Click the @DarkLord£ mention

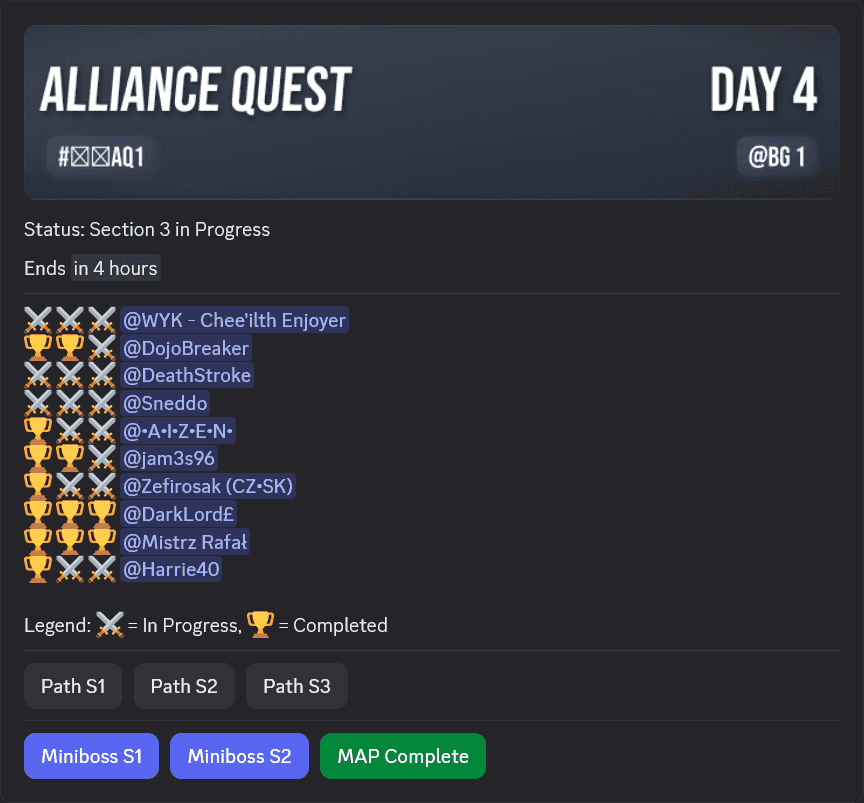tap(178, 514)
